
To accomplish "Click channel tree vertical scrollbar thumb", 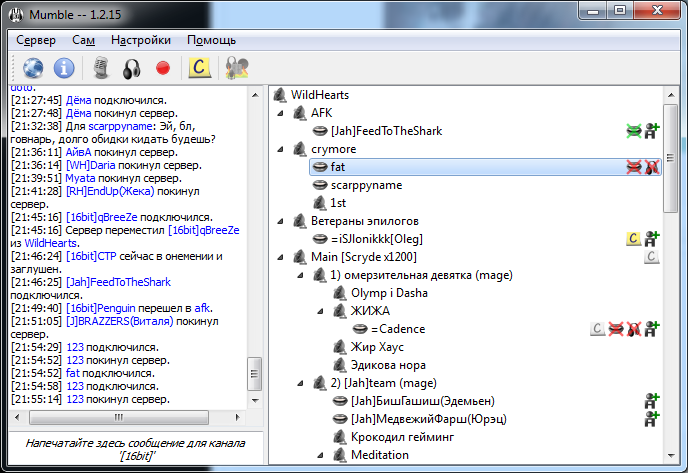I will tap(671, 158).
